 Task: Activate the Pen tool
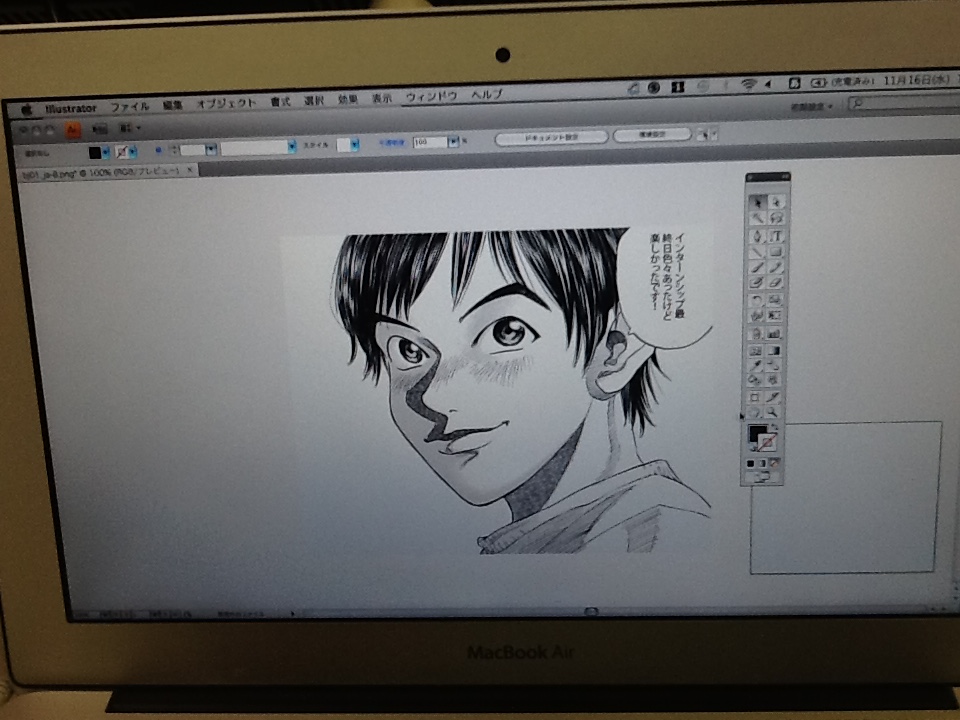click(x=757, y=236)
